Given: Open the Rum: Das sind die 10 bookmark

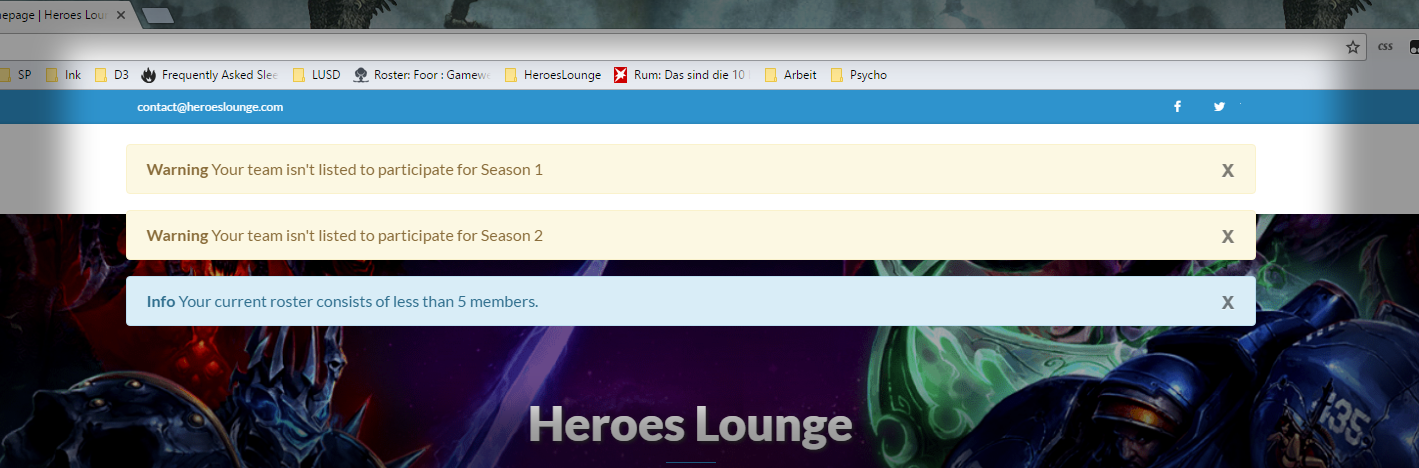Looking at the screenshot, I should (x=683, y=75).
